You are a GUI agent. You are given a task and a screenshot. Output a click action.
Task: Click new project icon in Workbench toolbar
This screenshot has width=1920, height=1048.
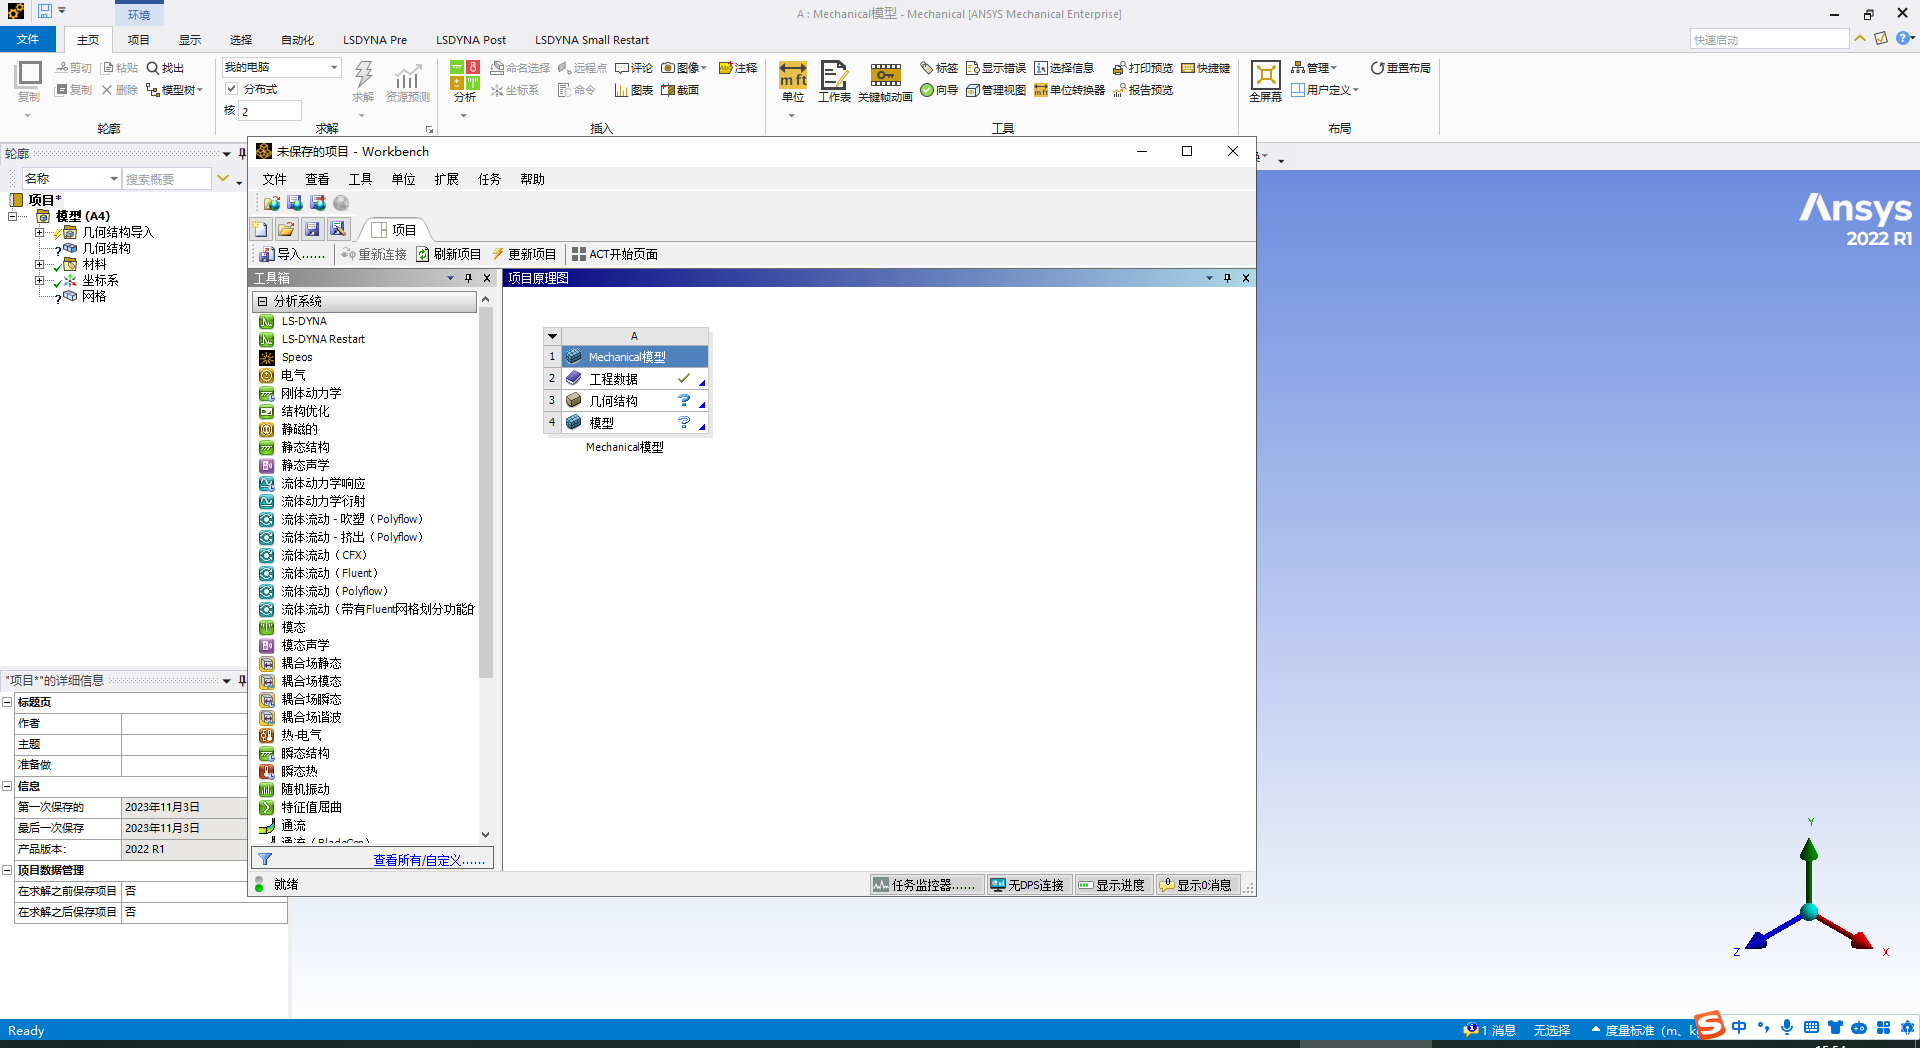click(260, 229)
